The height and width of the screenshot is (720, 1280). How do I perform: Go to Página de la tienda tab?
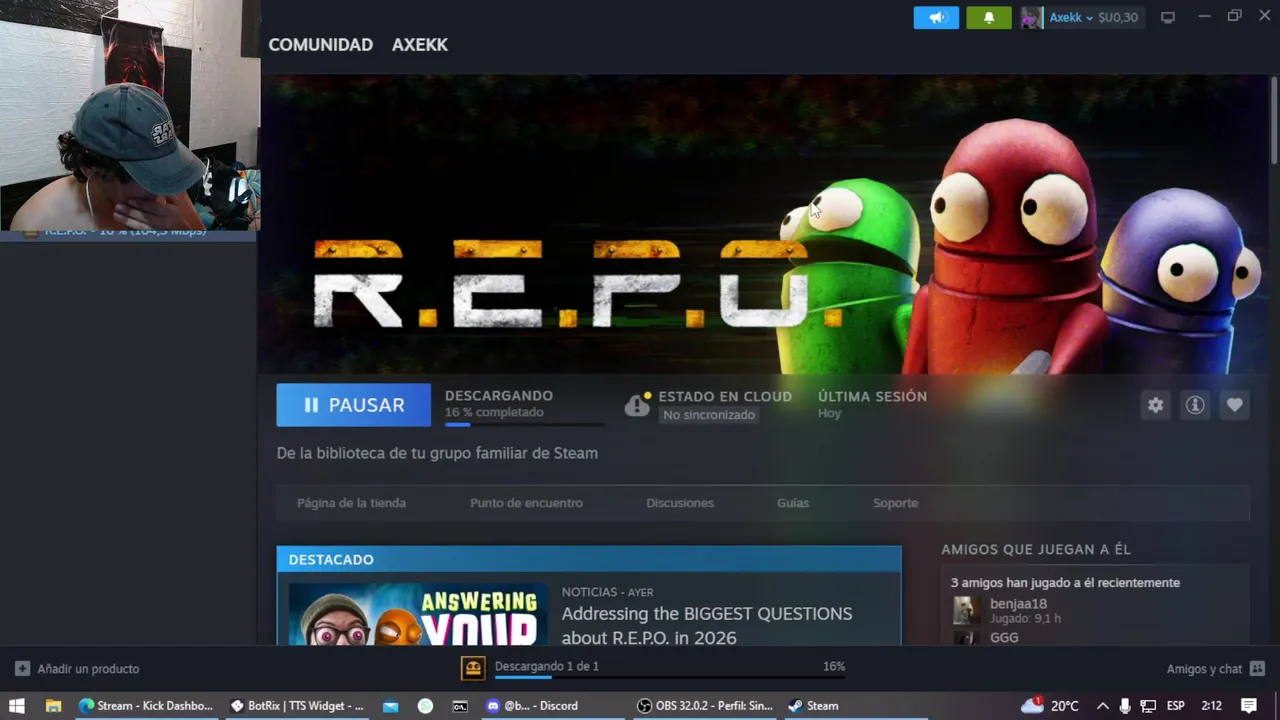click(x=351, y=503)
